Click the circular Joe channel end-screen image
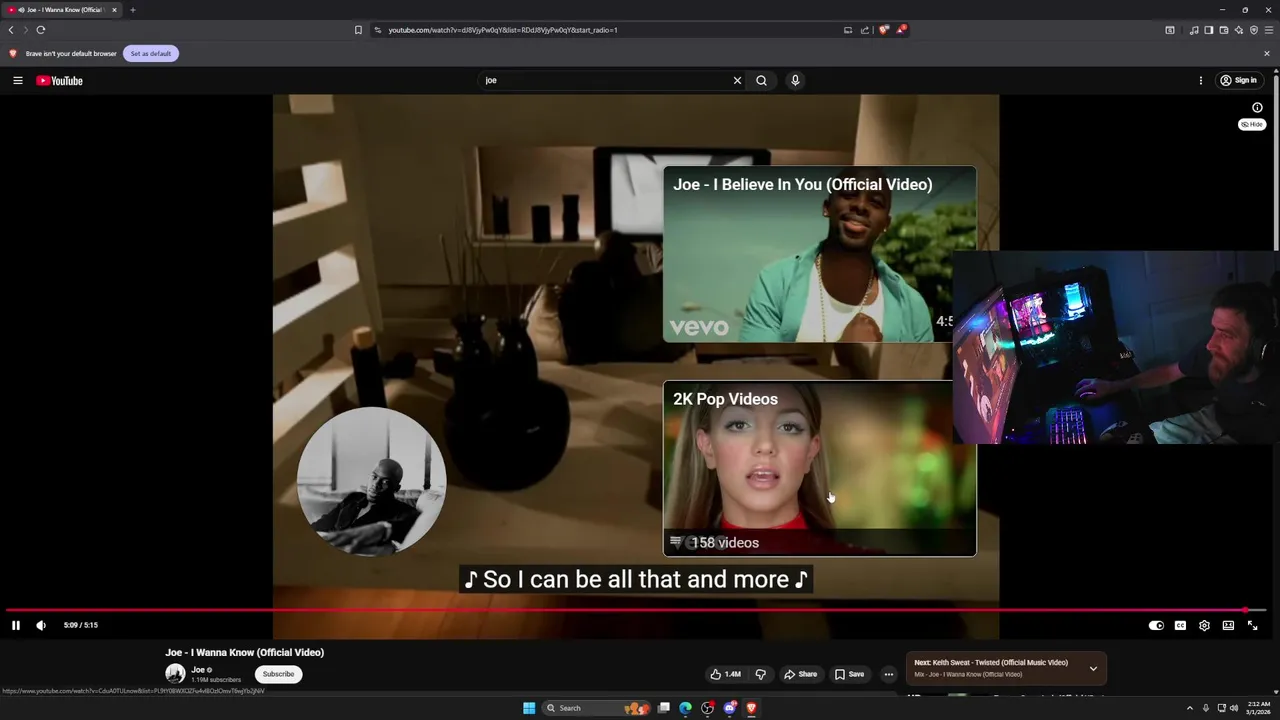This screenshot has width=1280, height=720. tap(371, 481)
